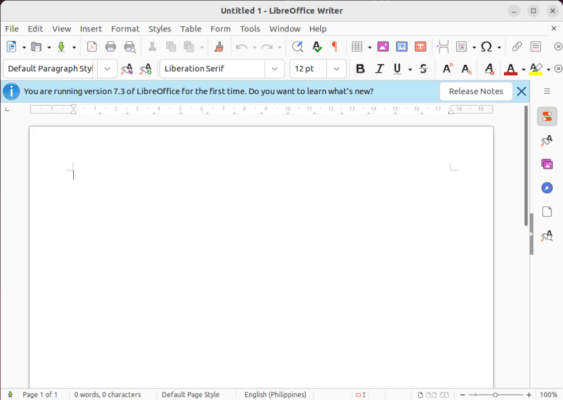This screenshot has height=400, width=563.
Task: Insert a chart
Action: pos(402,47)
